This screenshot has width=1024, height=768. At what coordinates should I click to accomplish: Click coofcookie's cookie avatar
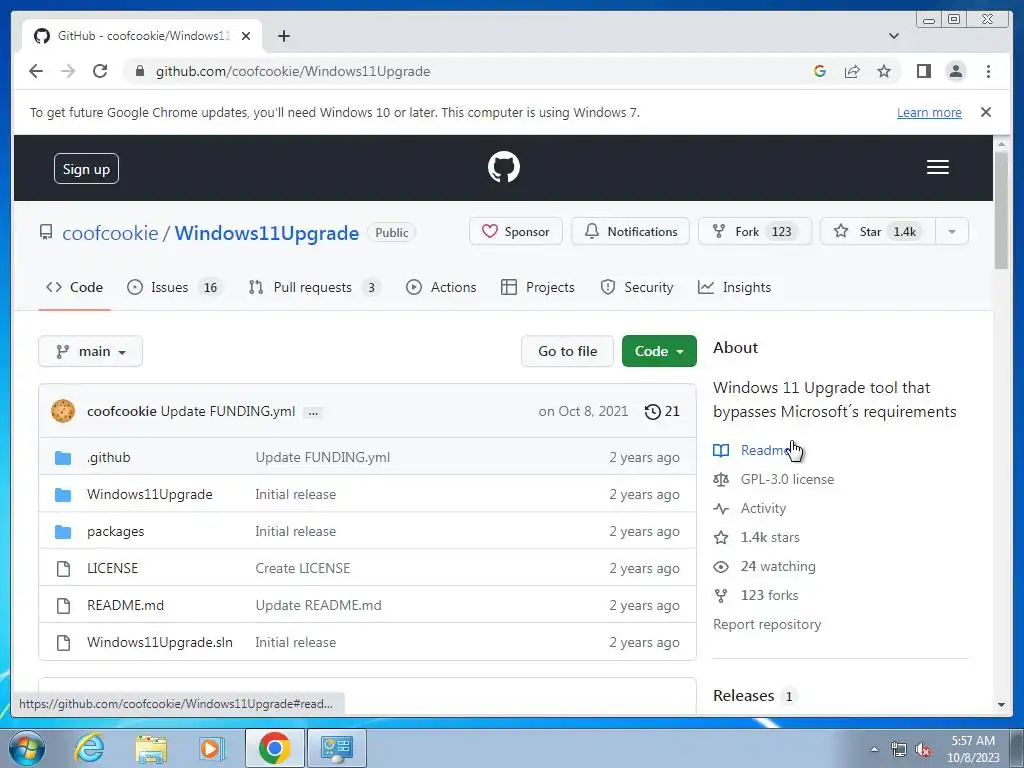(x=63, y=411)
